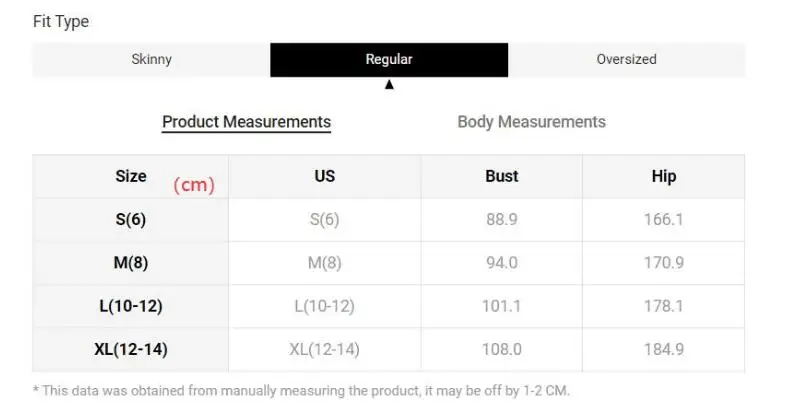Screen dimensions: 789x418
Task: Select the XL(12-14) size row label
Action: (131, 349)
